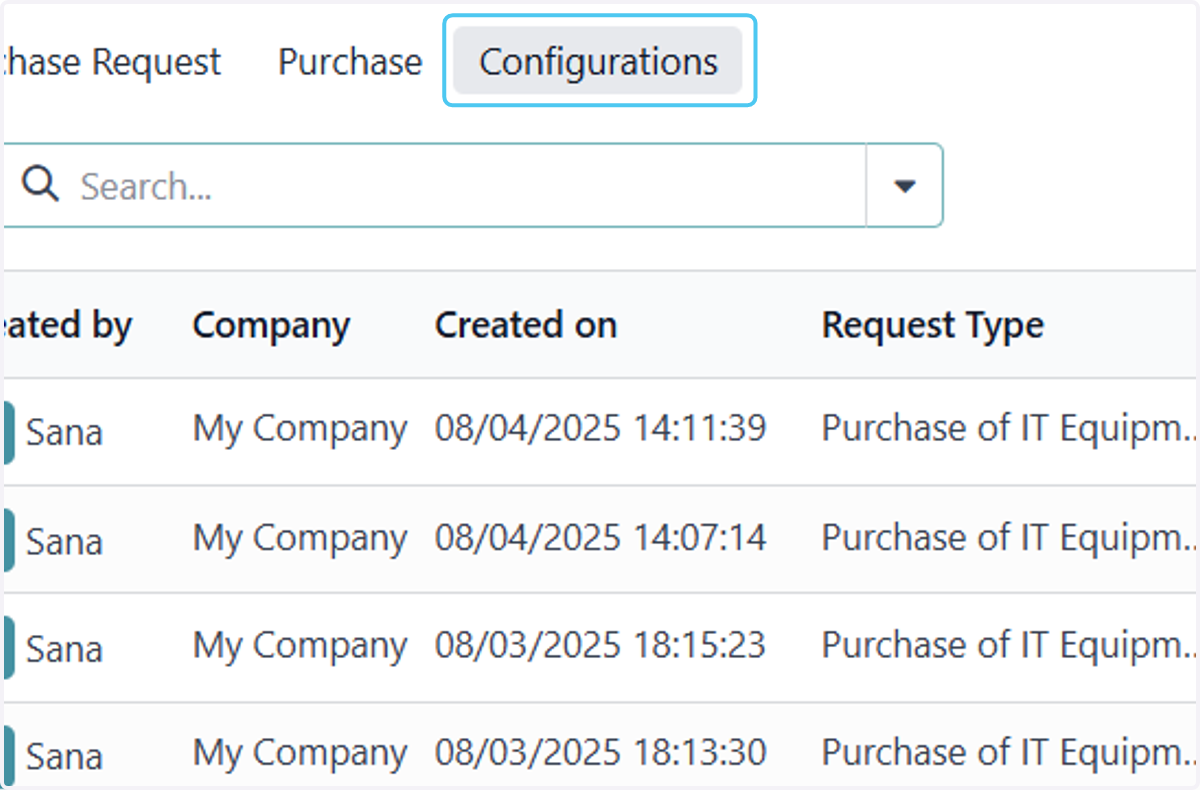Open request type of the 18:13:30 row

(x=1010, y=753)
